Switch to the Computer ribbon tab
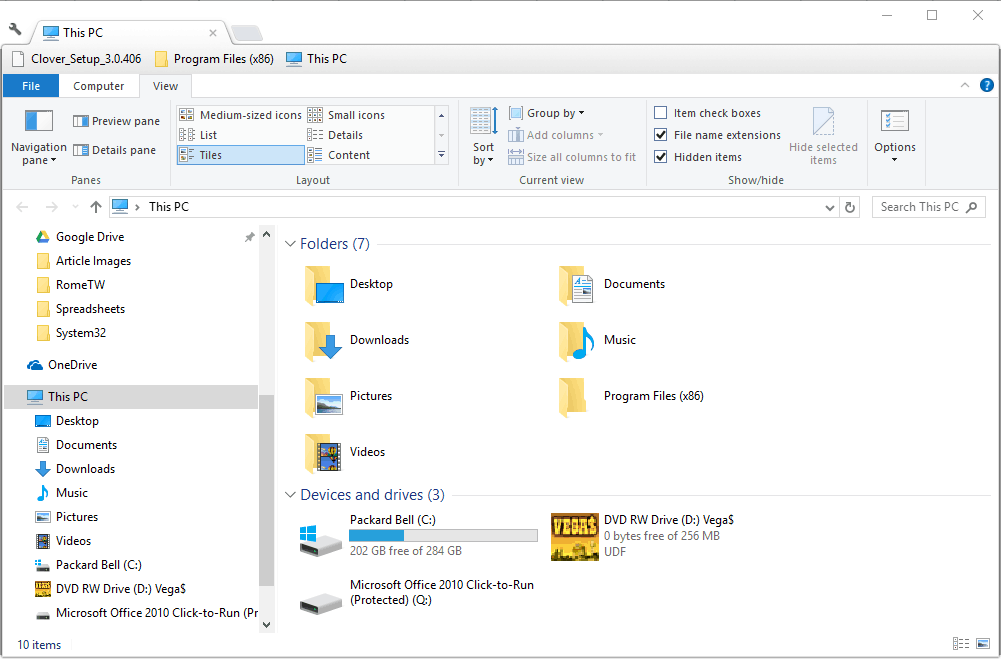 coord(99,86)
